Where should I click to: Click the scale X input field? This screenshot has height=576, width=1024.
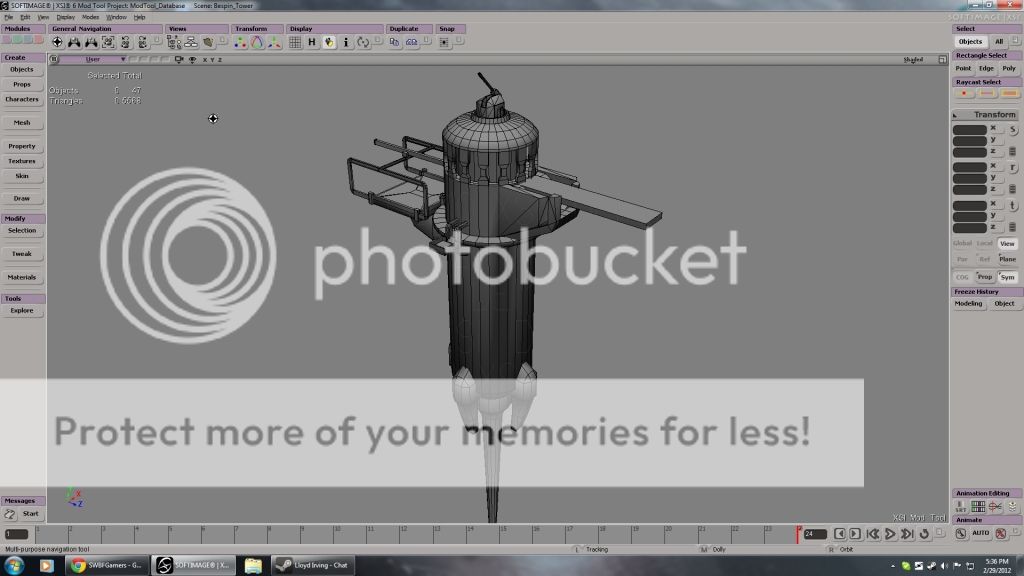(x=970, y=129)
